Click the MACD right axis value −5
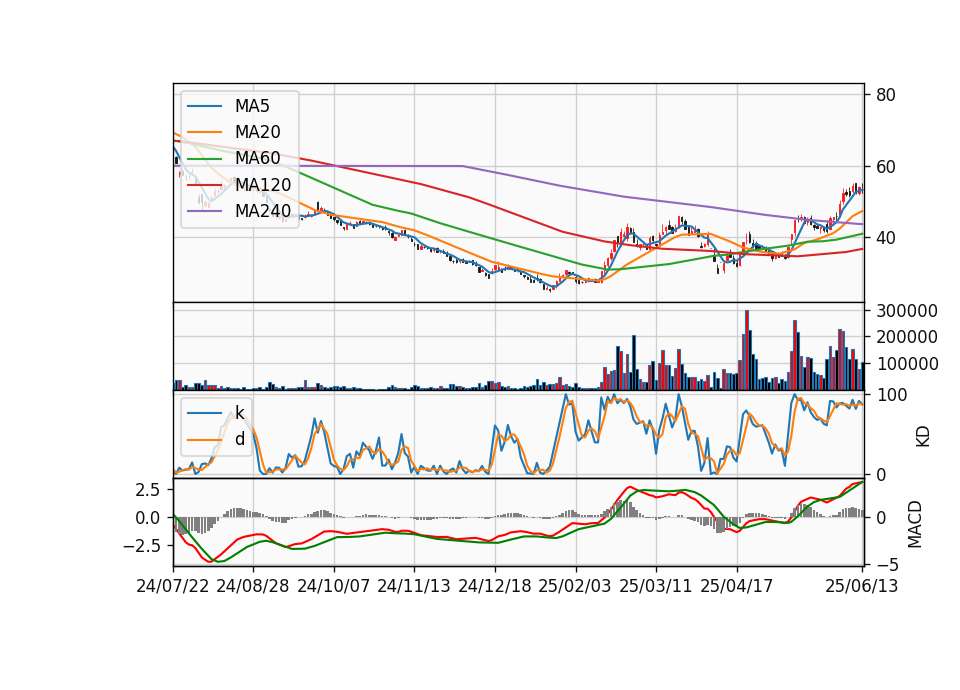Image resolution: width=960 pixels, height=690 pixels. [x=888, y=564]
